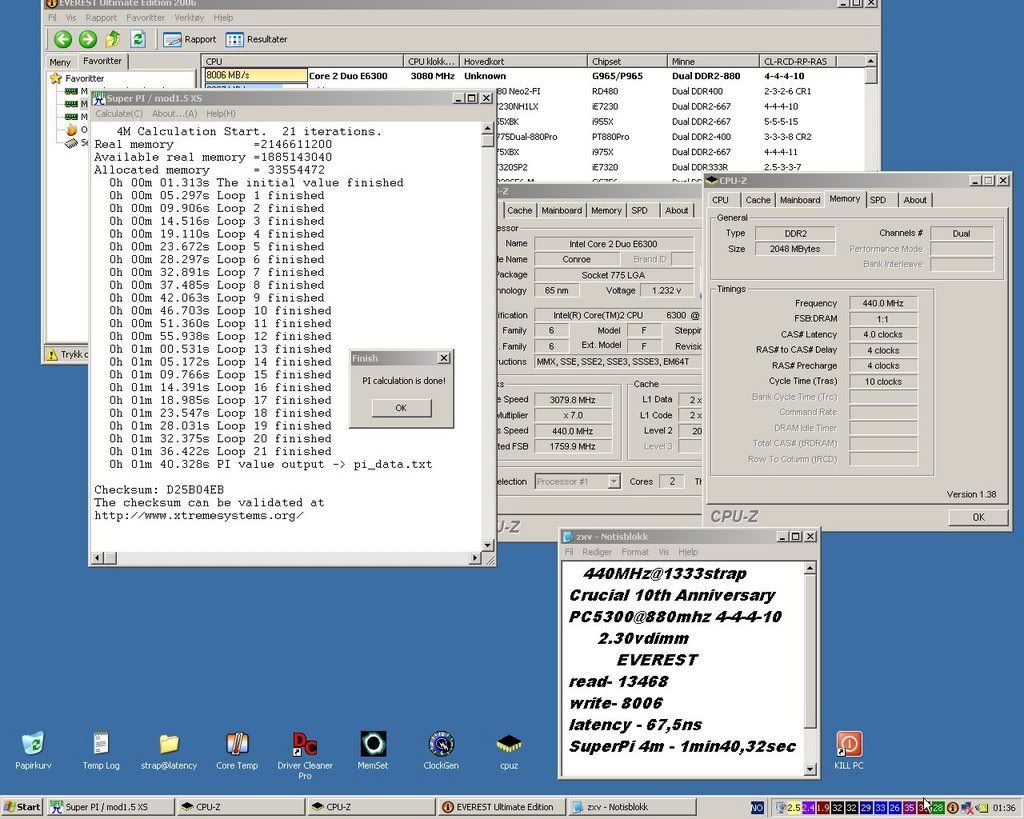Open Cache tab in the back CPU-Z window

(519, 210)
